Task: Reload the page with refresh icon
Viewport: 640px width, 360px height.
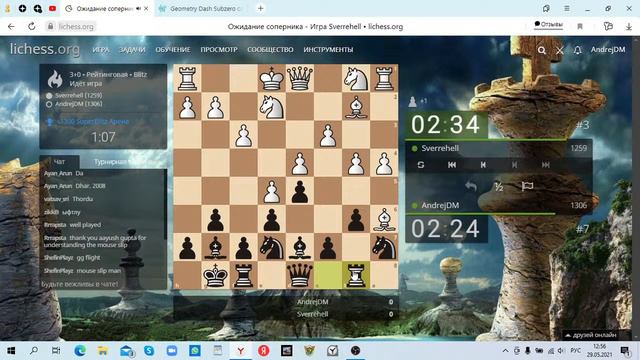Action: coord(31,27)
